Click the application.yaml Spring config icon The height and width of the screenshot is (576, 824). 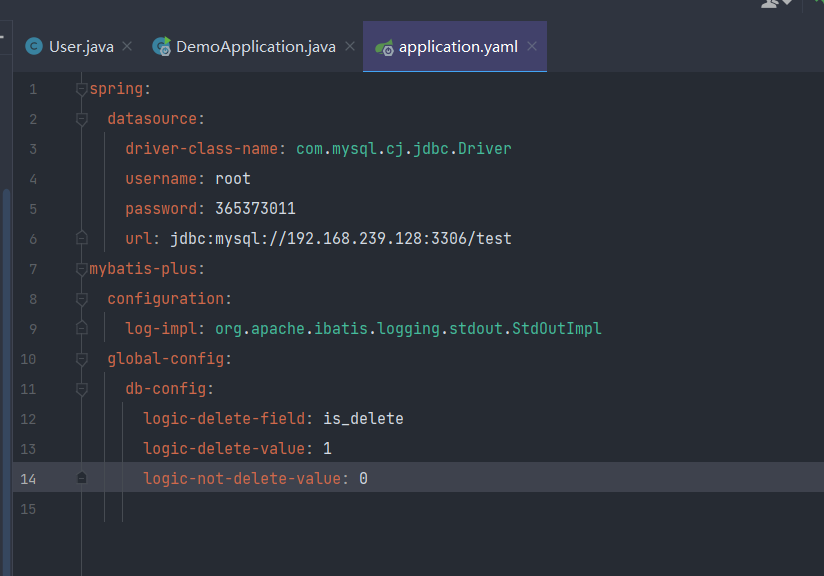click(384, 48)
